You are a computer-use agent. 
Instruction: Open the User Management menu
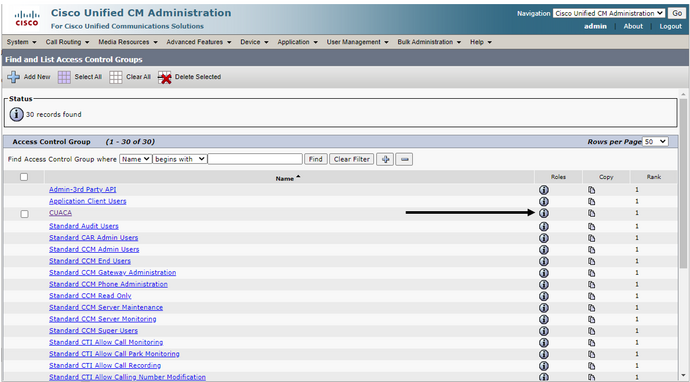(357, 42)
